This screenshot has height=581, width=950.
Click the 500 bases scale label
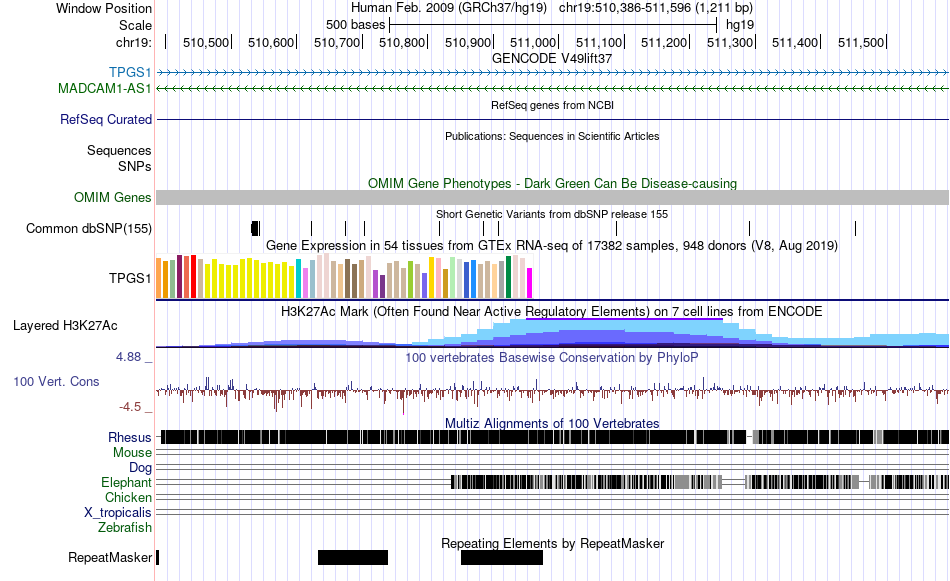click(x=356, y=25)
